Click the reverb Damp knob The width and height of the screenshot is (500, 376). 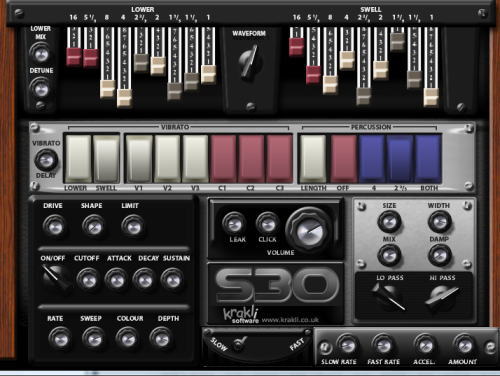(x=439, y=255)
